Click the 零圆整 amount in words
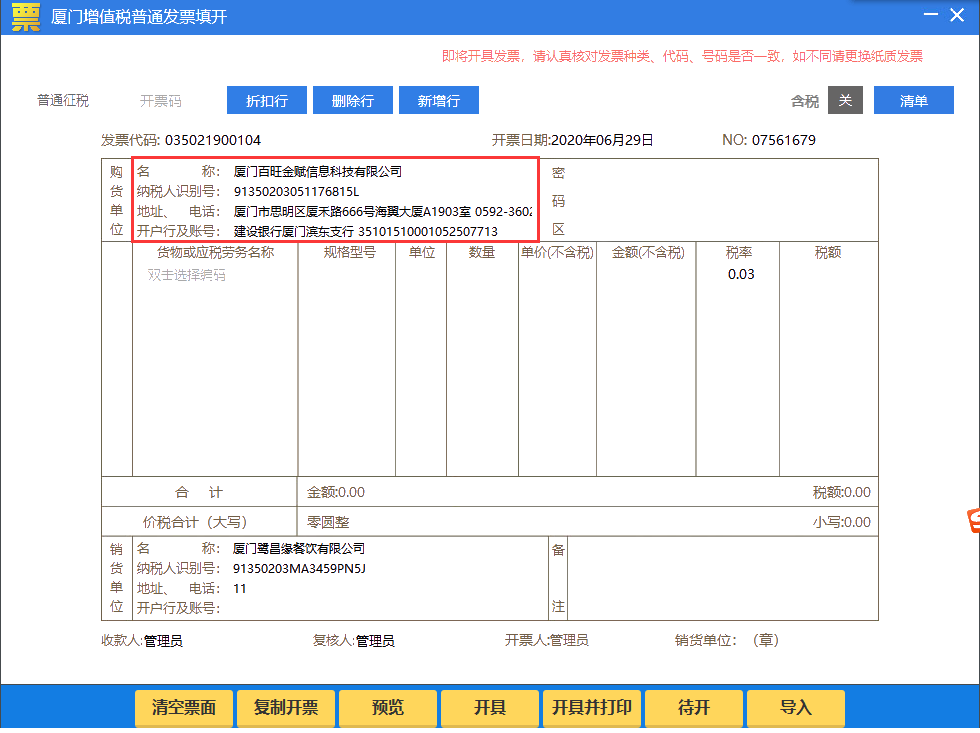This screenshot has height=733, width=980. [328, 522]
